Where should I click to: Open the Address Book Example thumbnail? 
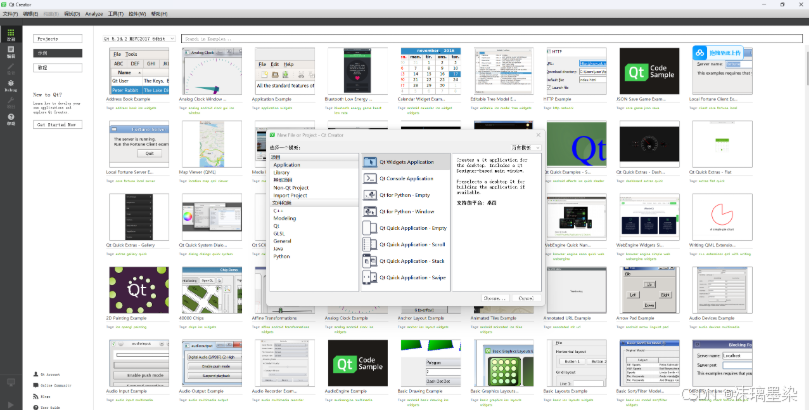coord(139,71)
